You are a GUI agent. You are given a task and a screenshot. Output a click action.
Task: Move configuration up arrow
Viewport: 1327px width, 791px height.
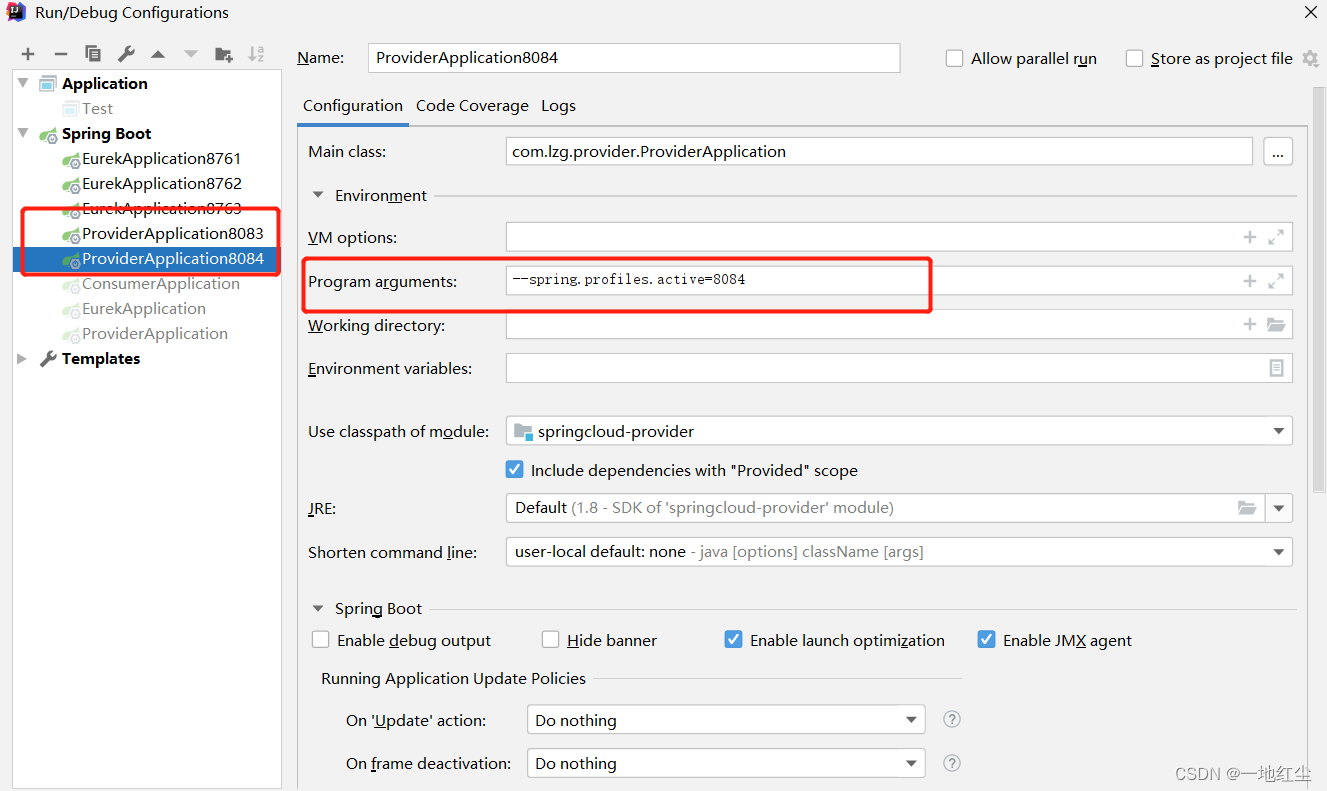158,54
